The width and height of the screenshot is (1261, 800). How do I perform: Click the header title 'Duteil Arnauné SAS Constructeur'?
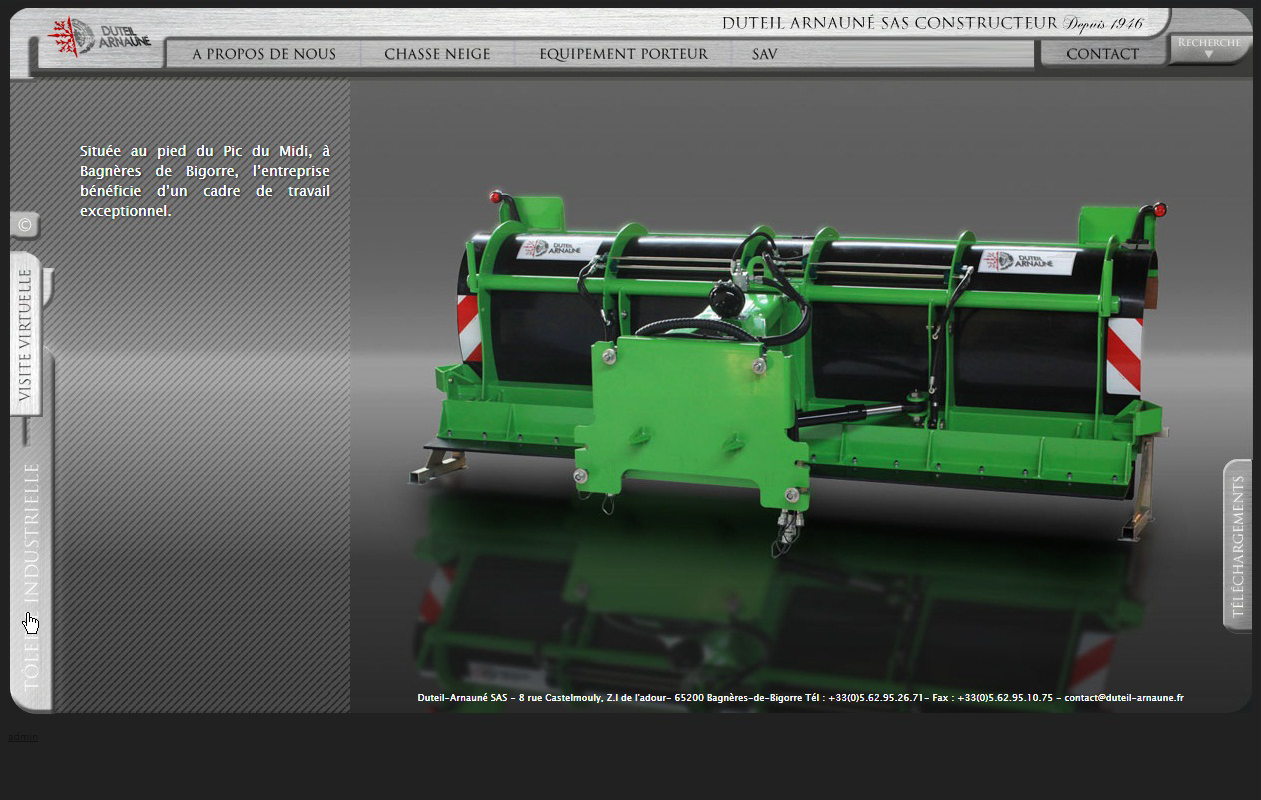[x=889, y=23]
